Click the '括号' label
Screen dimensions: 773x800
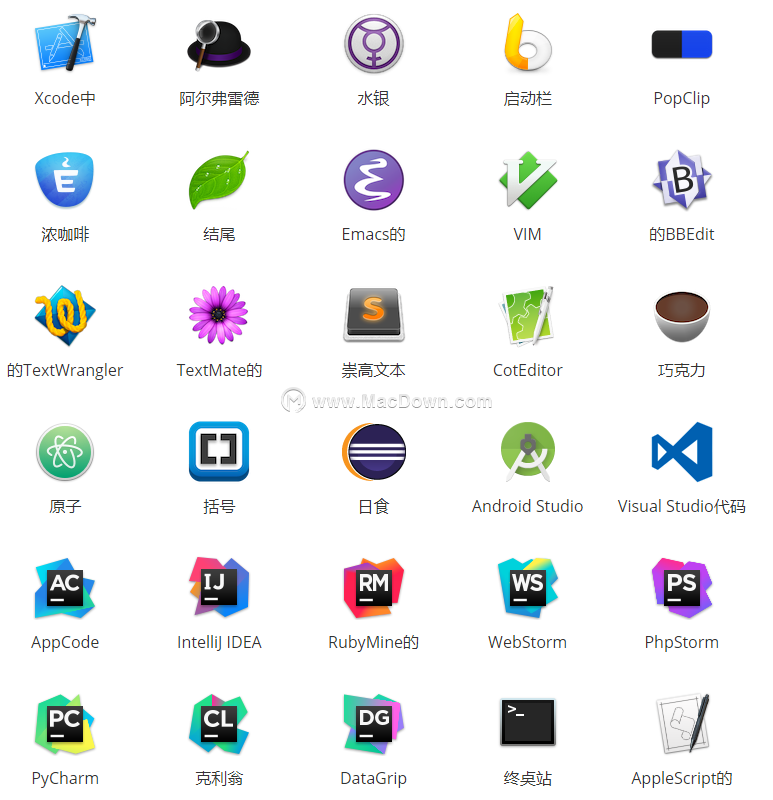click(x=219, y=506)
